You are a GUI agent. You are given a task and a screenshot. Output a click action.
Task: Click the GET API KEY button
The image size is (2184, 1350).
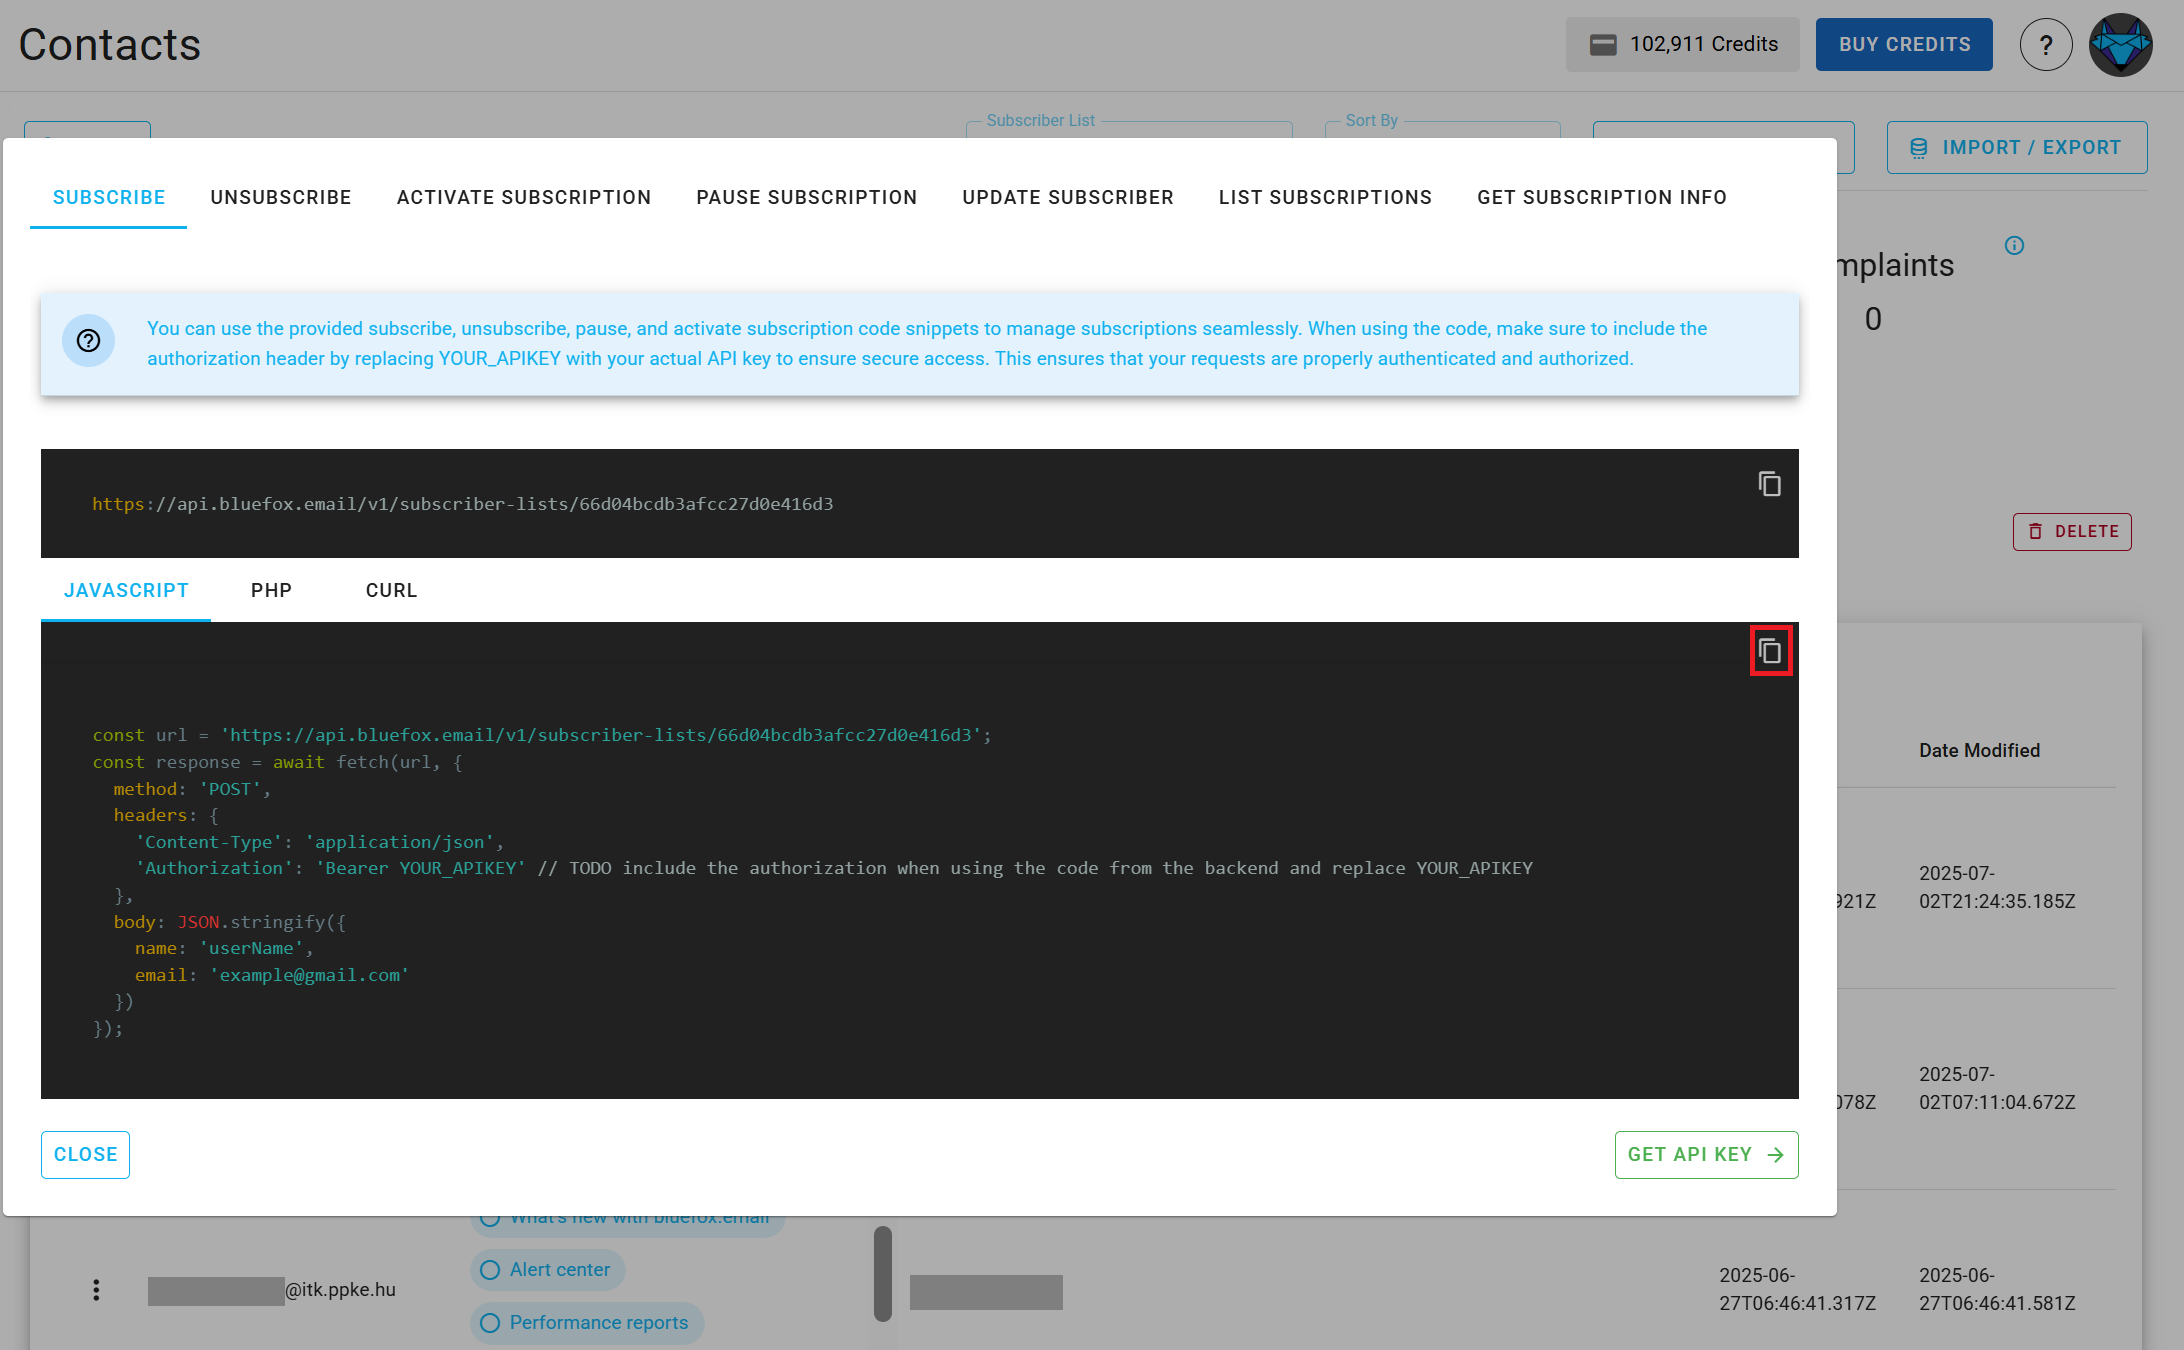click(x=1706, y=1154)
